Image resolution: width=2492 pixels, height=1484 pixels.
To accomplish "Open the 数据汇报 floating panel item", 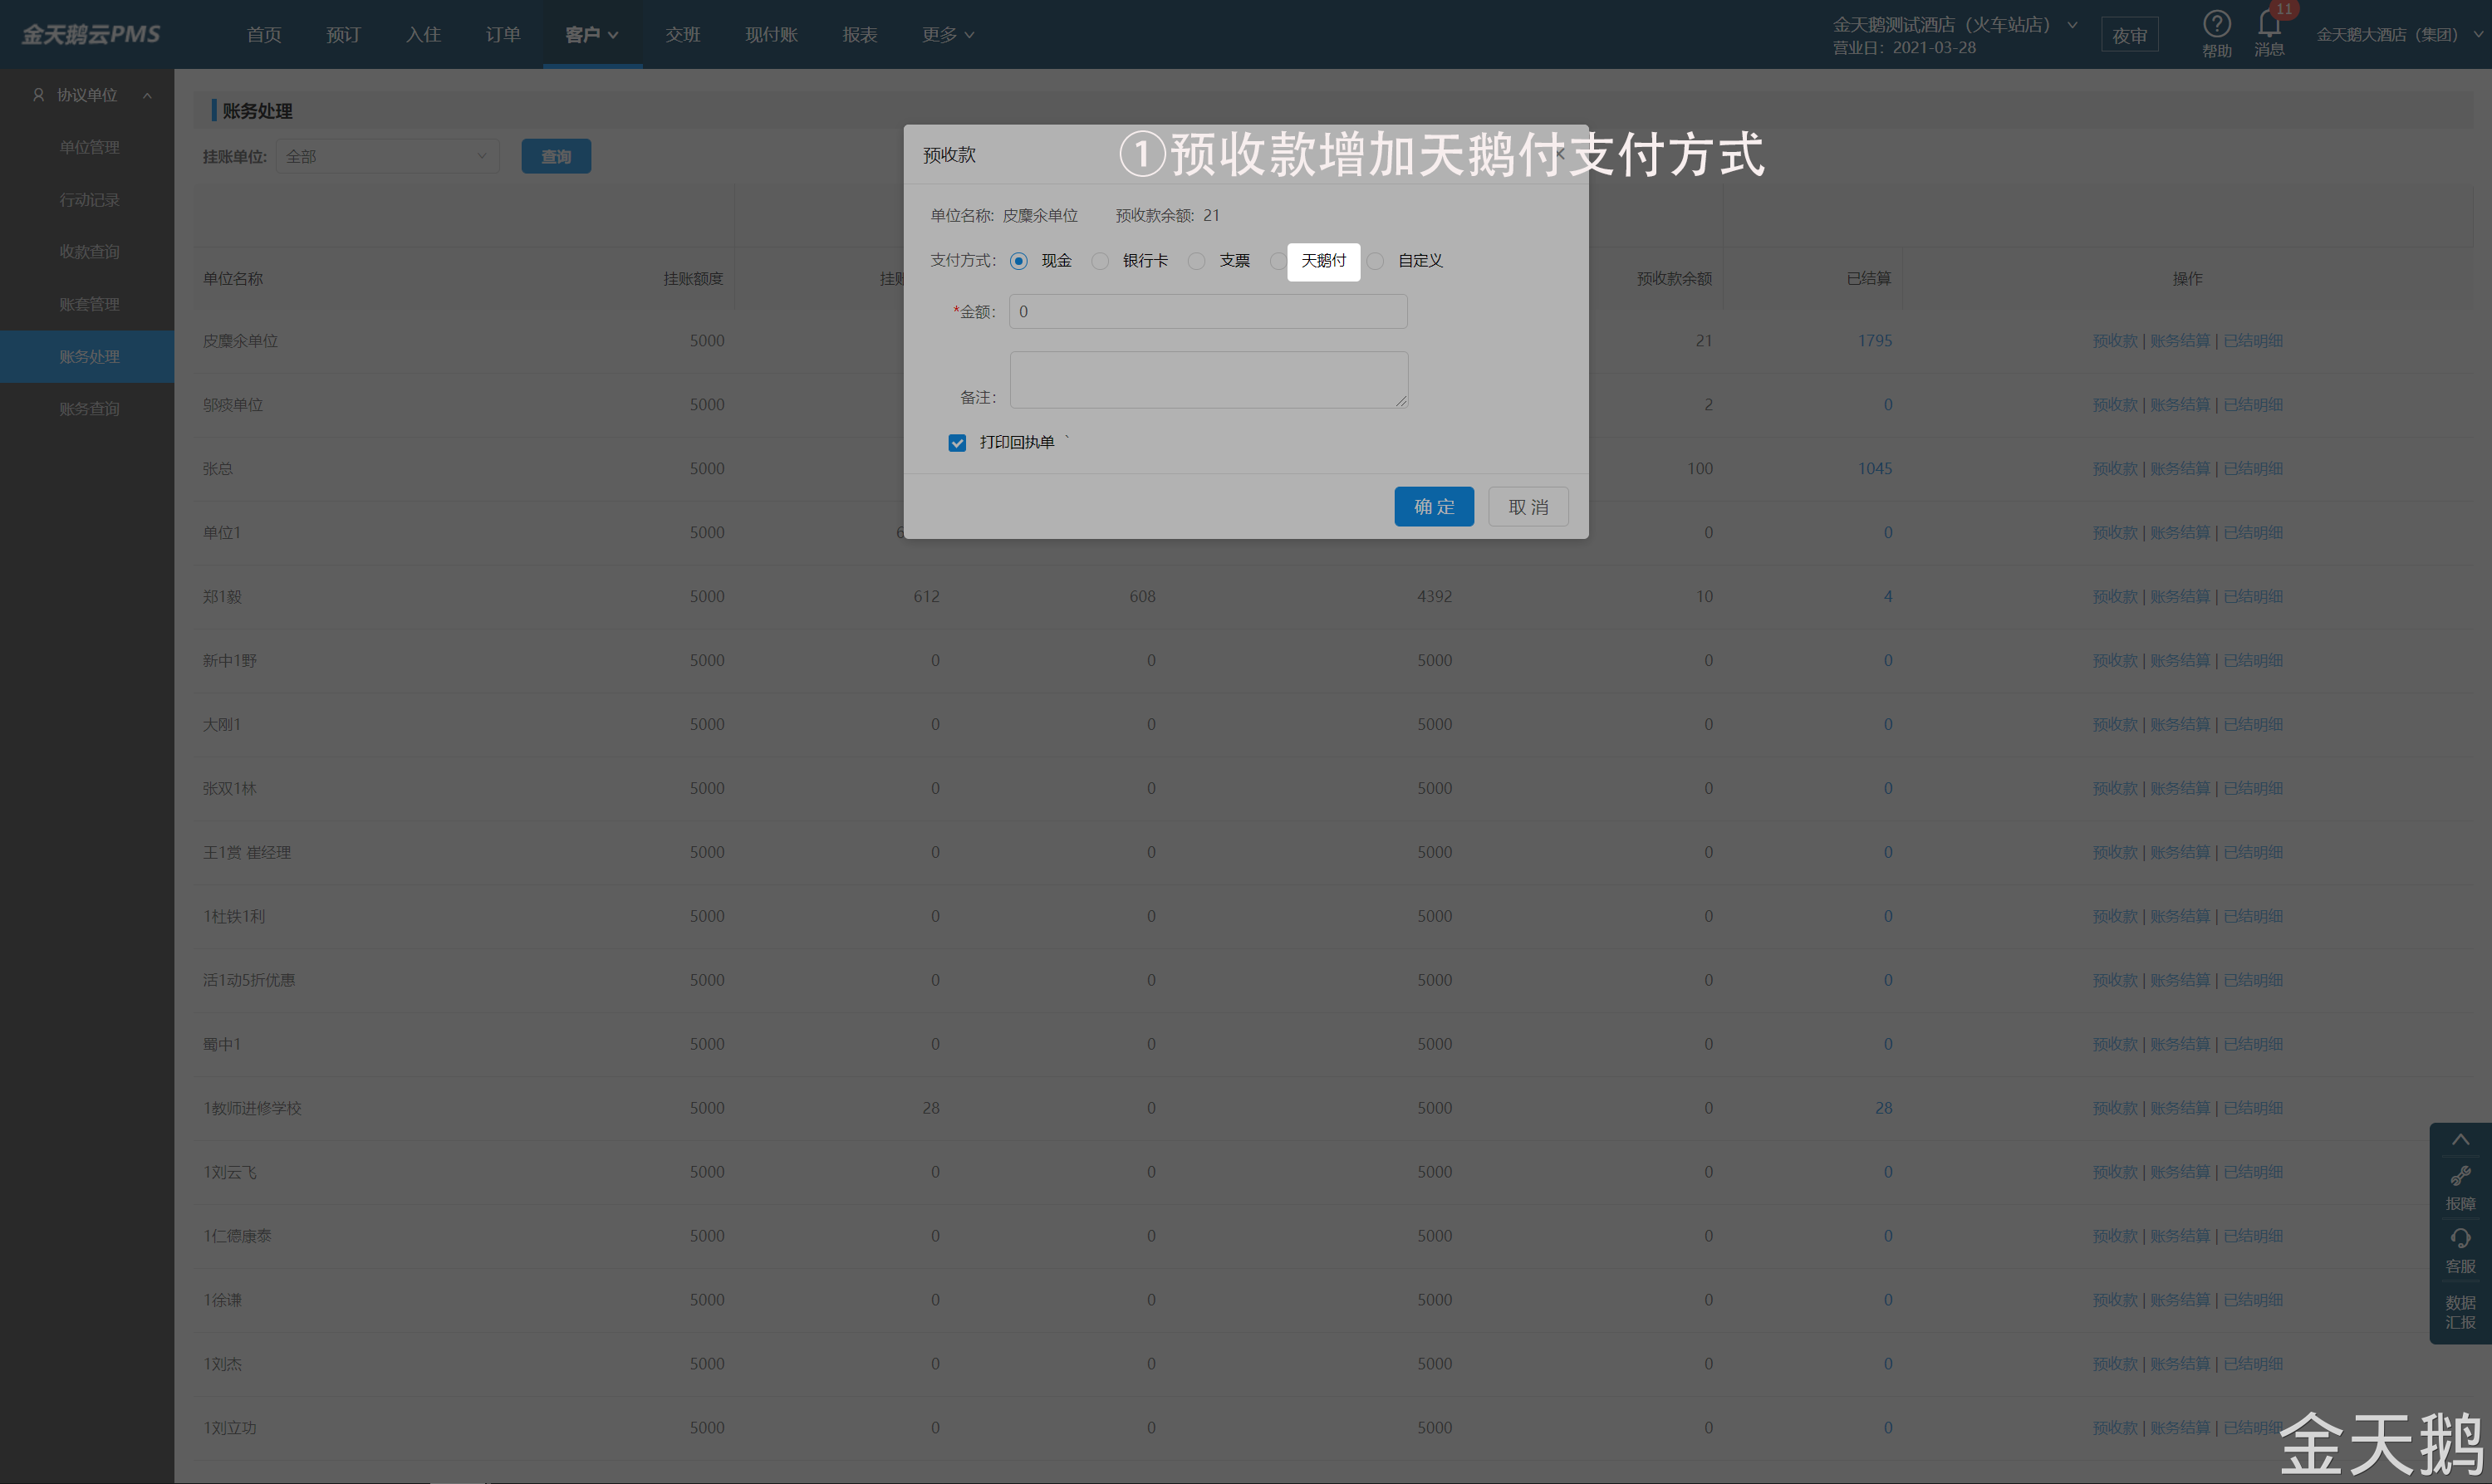I will click(2460, 1312).
